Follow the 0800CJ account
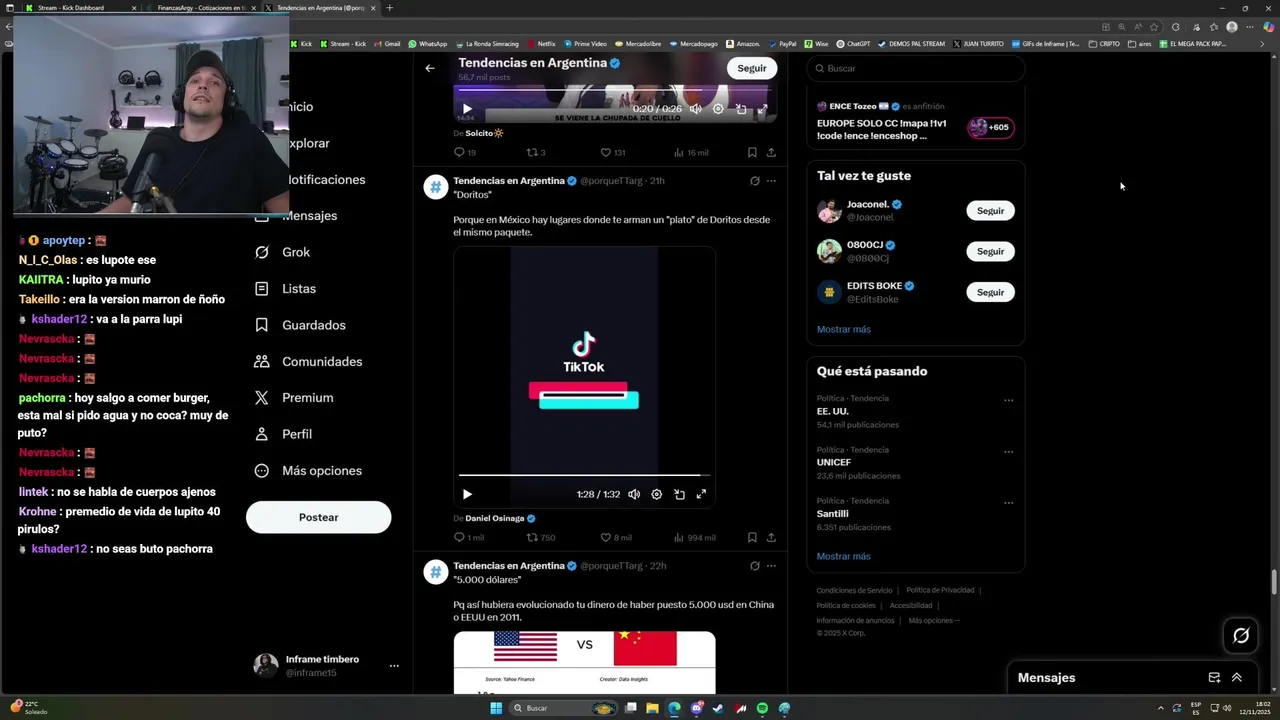The width and height of the screenshot is (1280, 720). [990, 251]
